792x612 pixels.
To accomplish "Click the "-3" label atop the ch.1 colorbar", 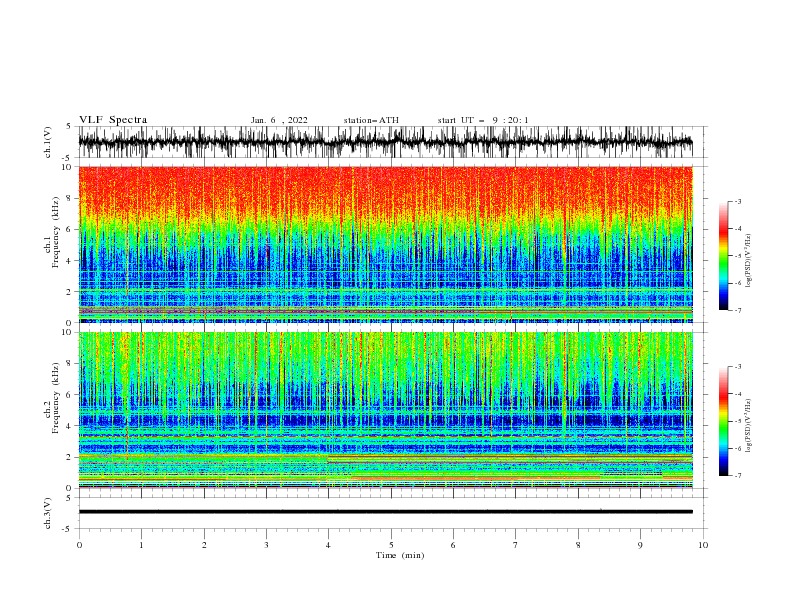I will coord(738,201).
